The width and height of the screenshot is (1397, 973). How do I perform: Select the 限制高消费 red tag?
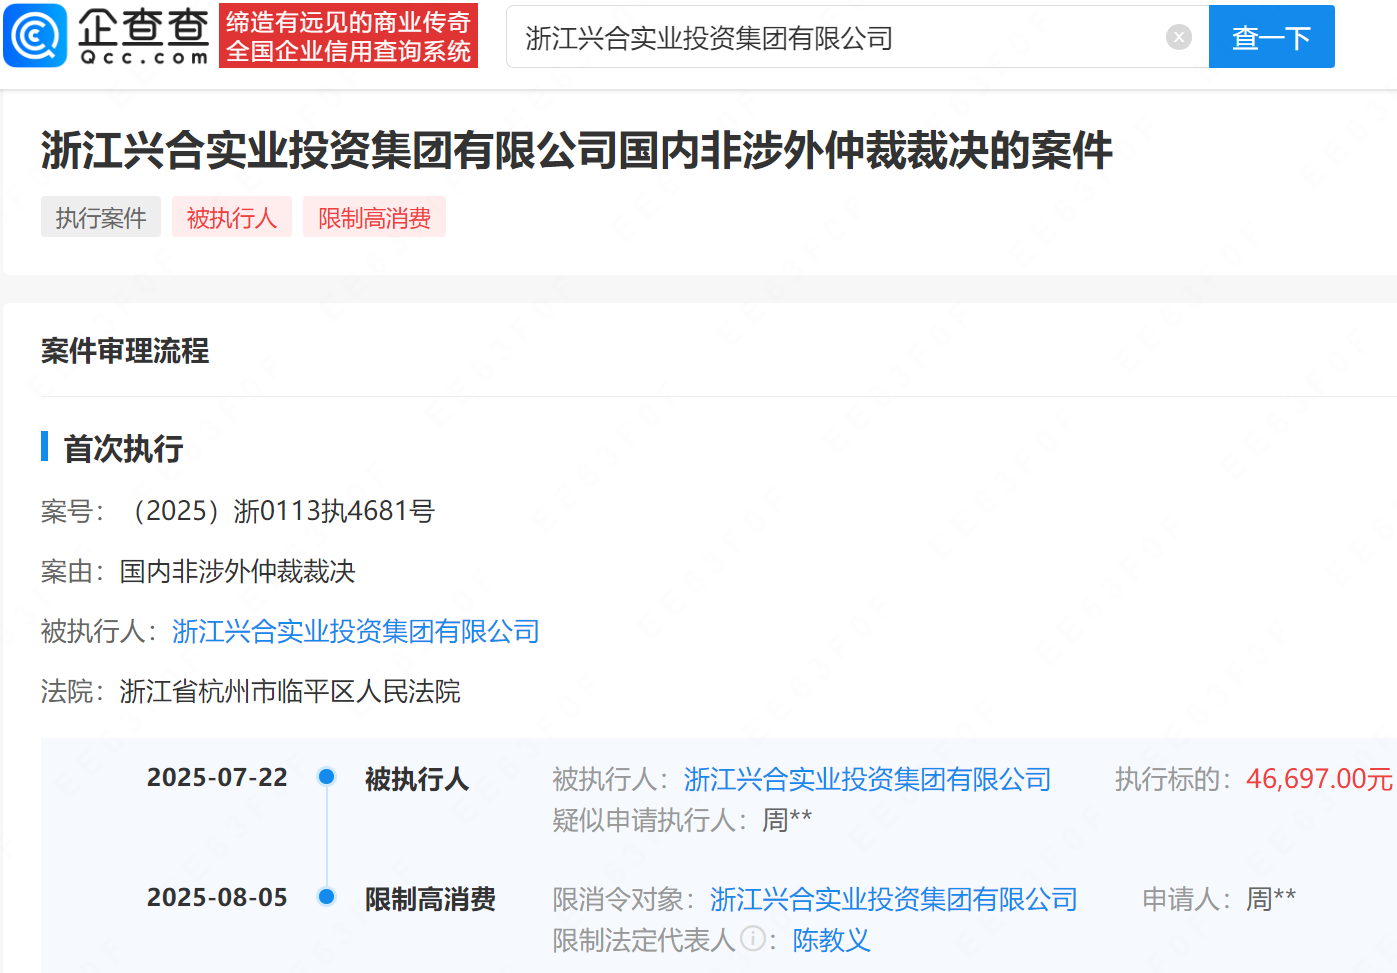point(374,217)
